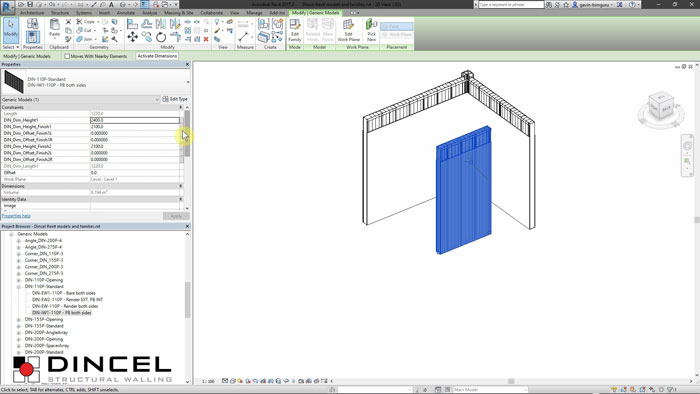
Task: Click the Thin Lines icon in quick access toolbar
Action: pyautogui.click(x=145, y=4)
